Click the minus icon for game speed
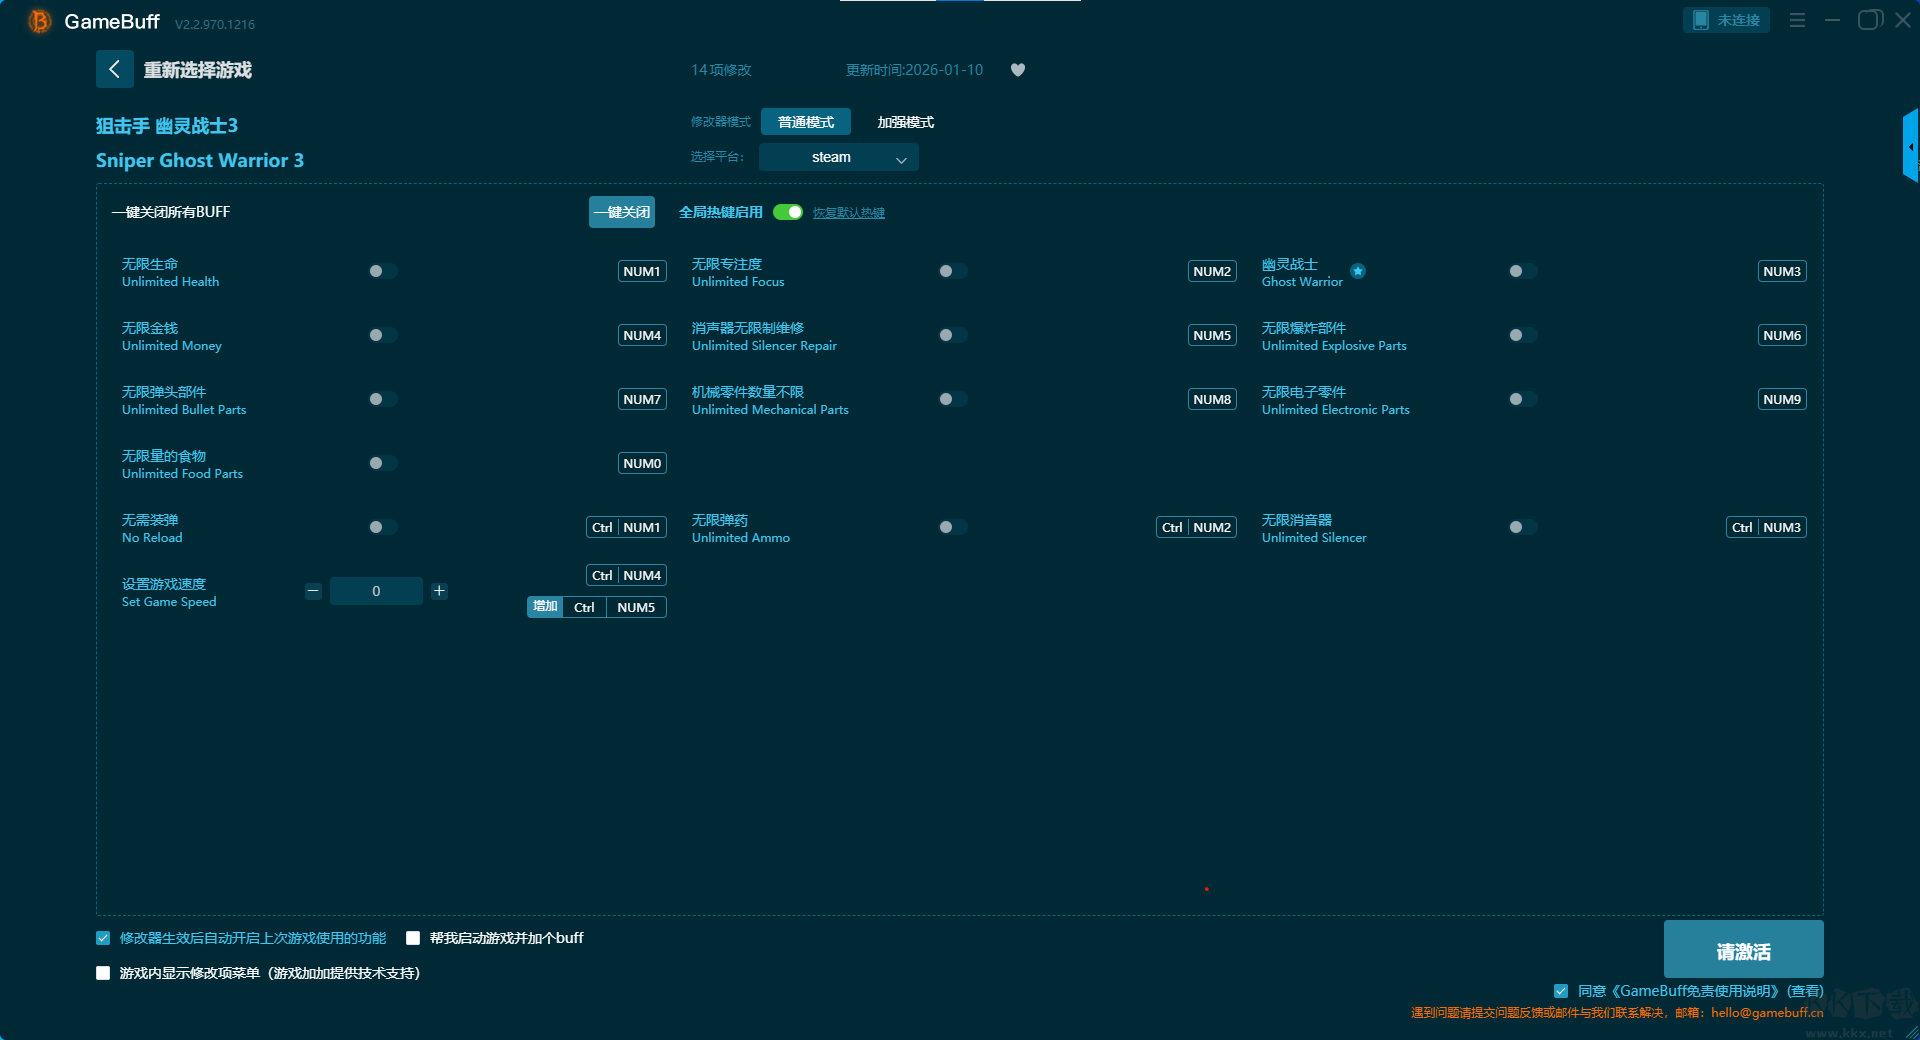This screenshot has height=1040, width=1920. tap(313, 591)
